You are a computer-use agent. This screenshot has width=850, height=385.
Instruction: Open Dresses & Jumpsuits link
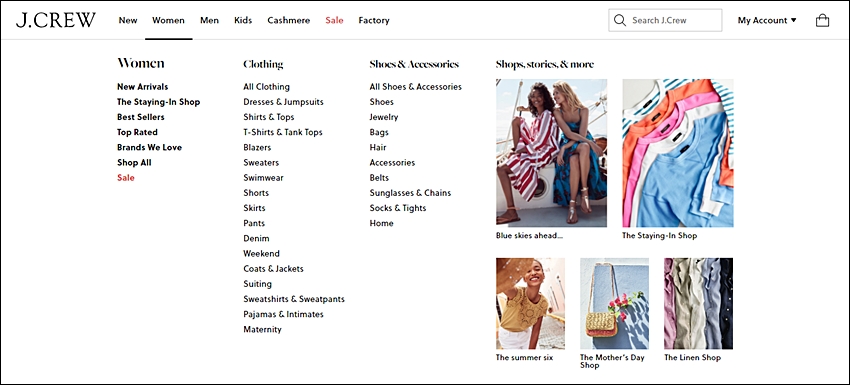point(283,102)
